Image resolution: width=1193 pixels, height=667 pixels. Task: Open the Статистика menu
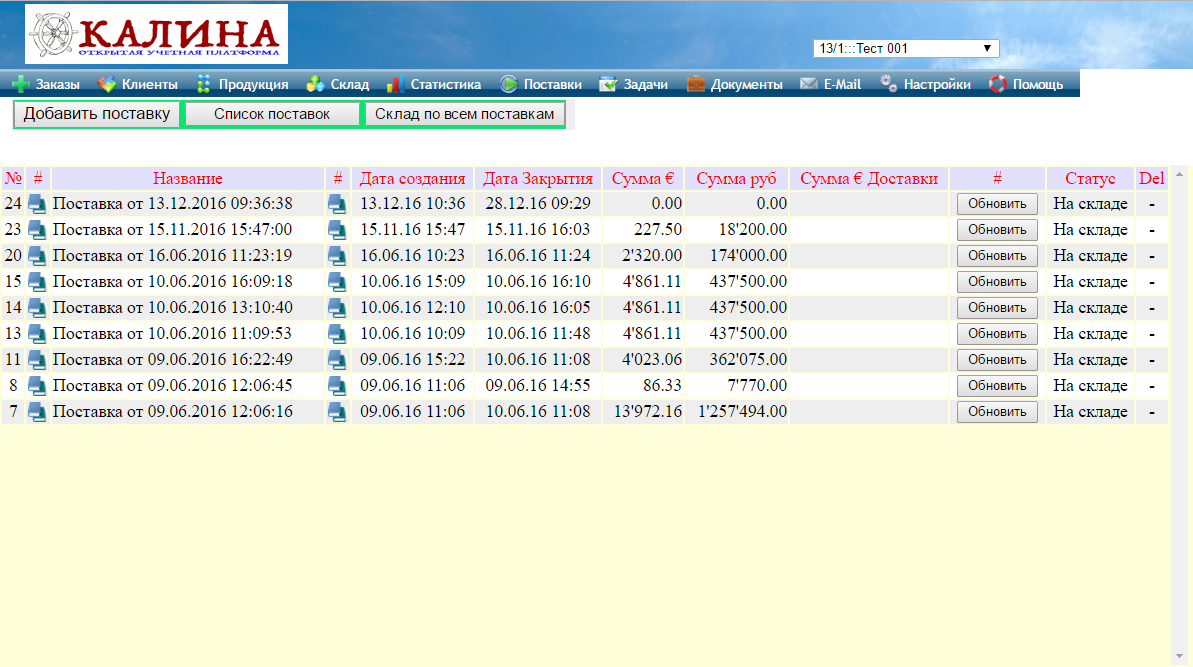[x=434, y=84]
